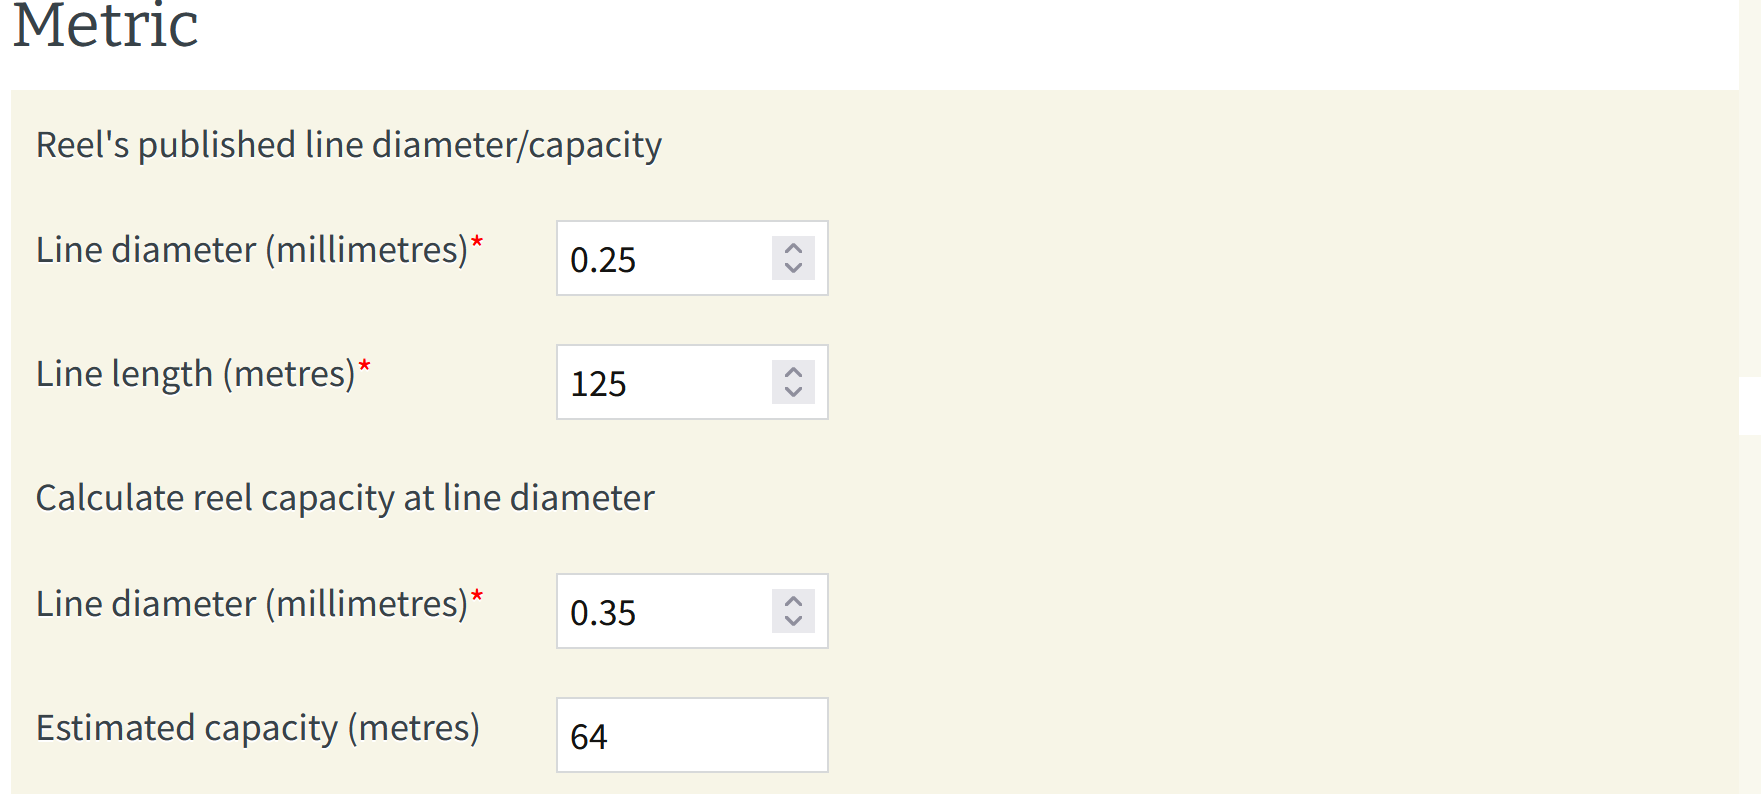The image size is (1761, 794).
Task: Step down the 0.35 line diameter value
Action: tap(793, 621)
